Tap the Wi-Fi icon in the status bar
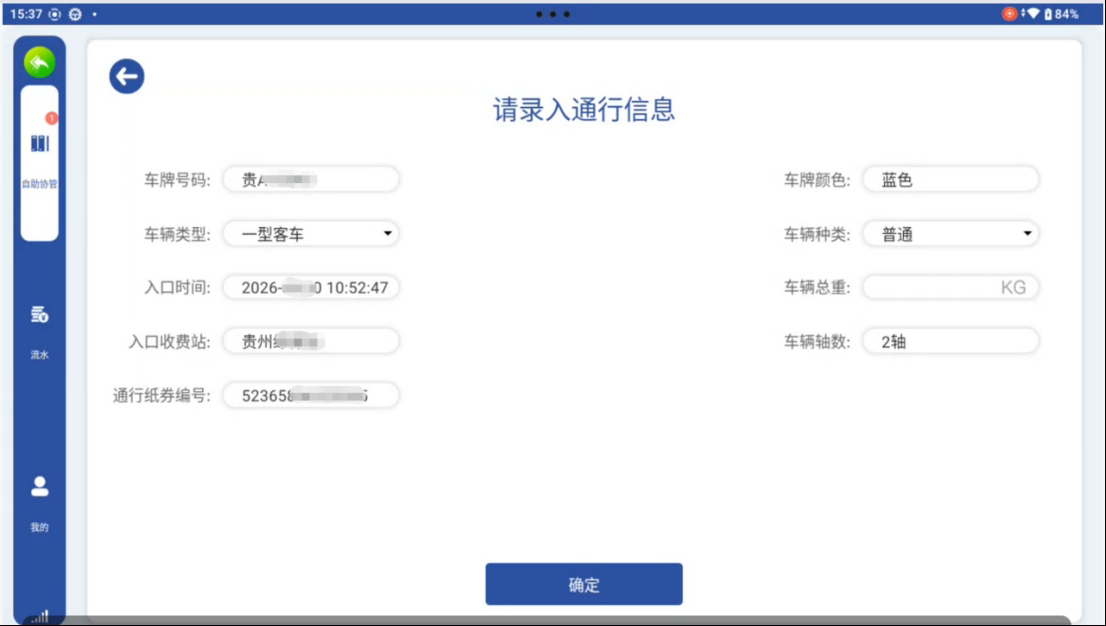 1033,13
